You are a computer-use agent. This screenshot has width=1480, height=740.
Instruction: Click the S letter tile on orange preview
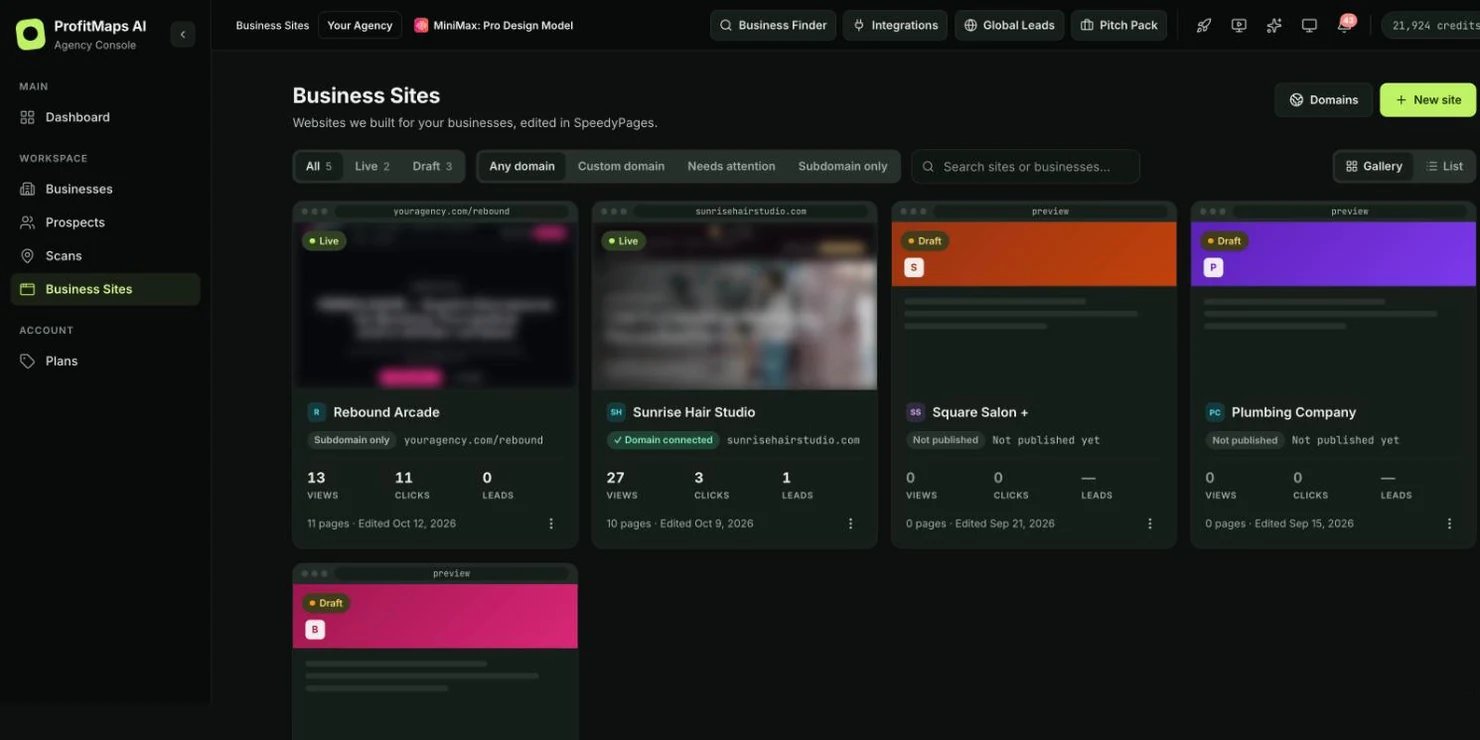tap(914, 267)
